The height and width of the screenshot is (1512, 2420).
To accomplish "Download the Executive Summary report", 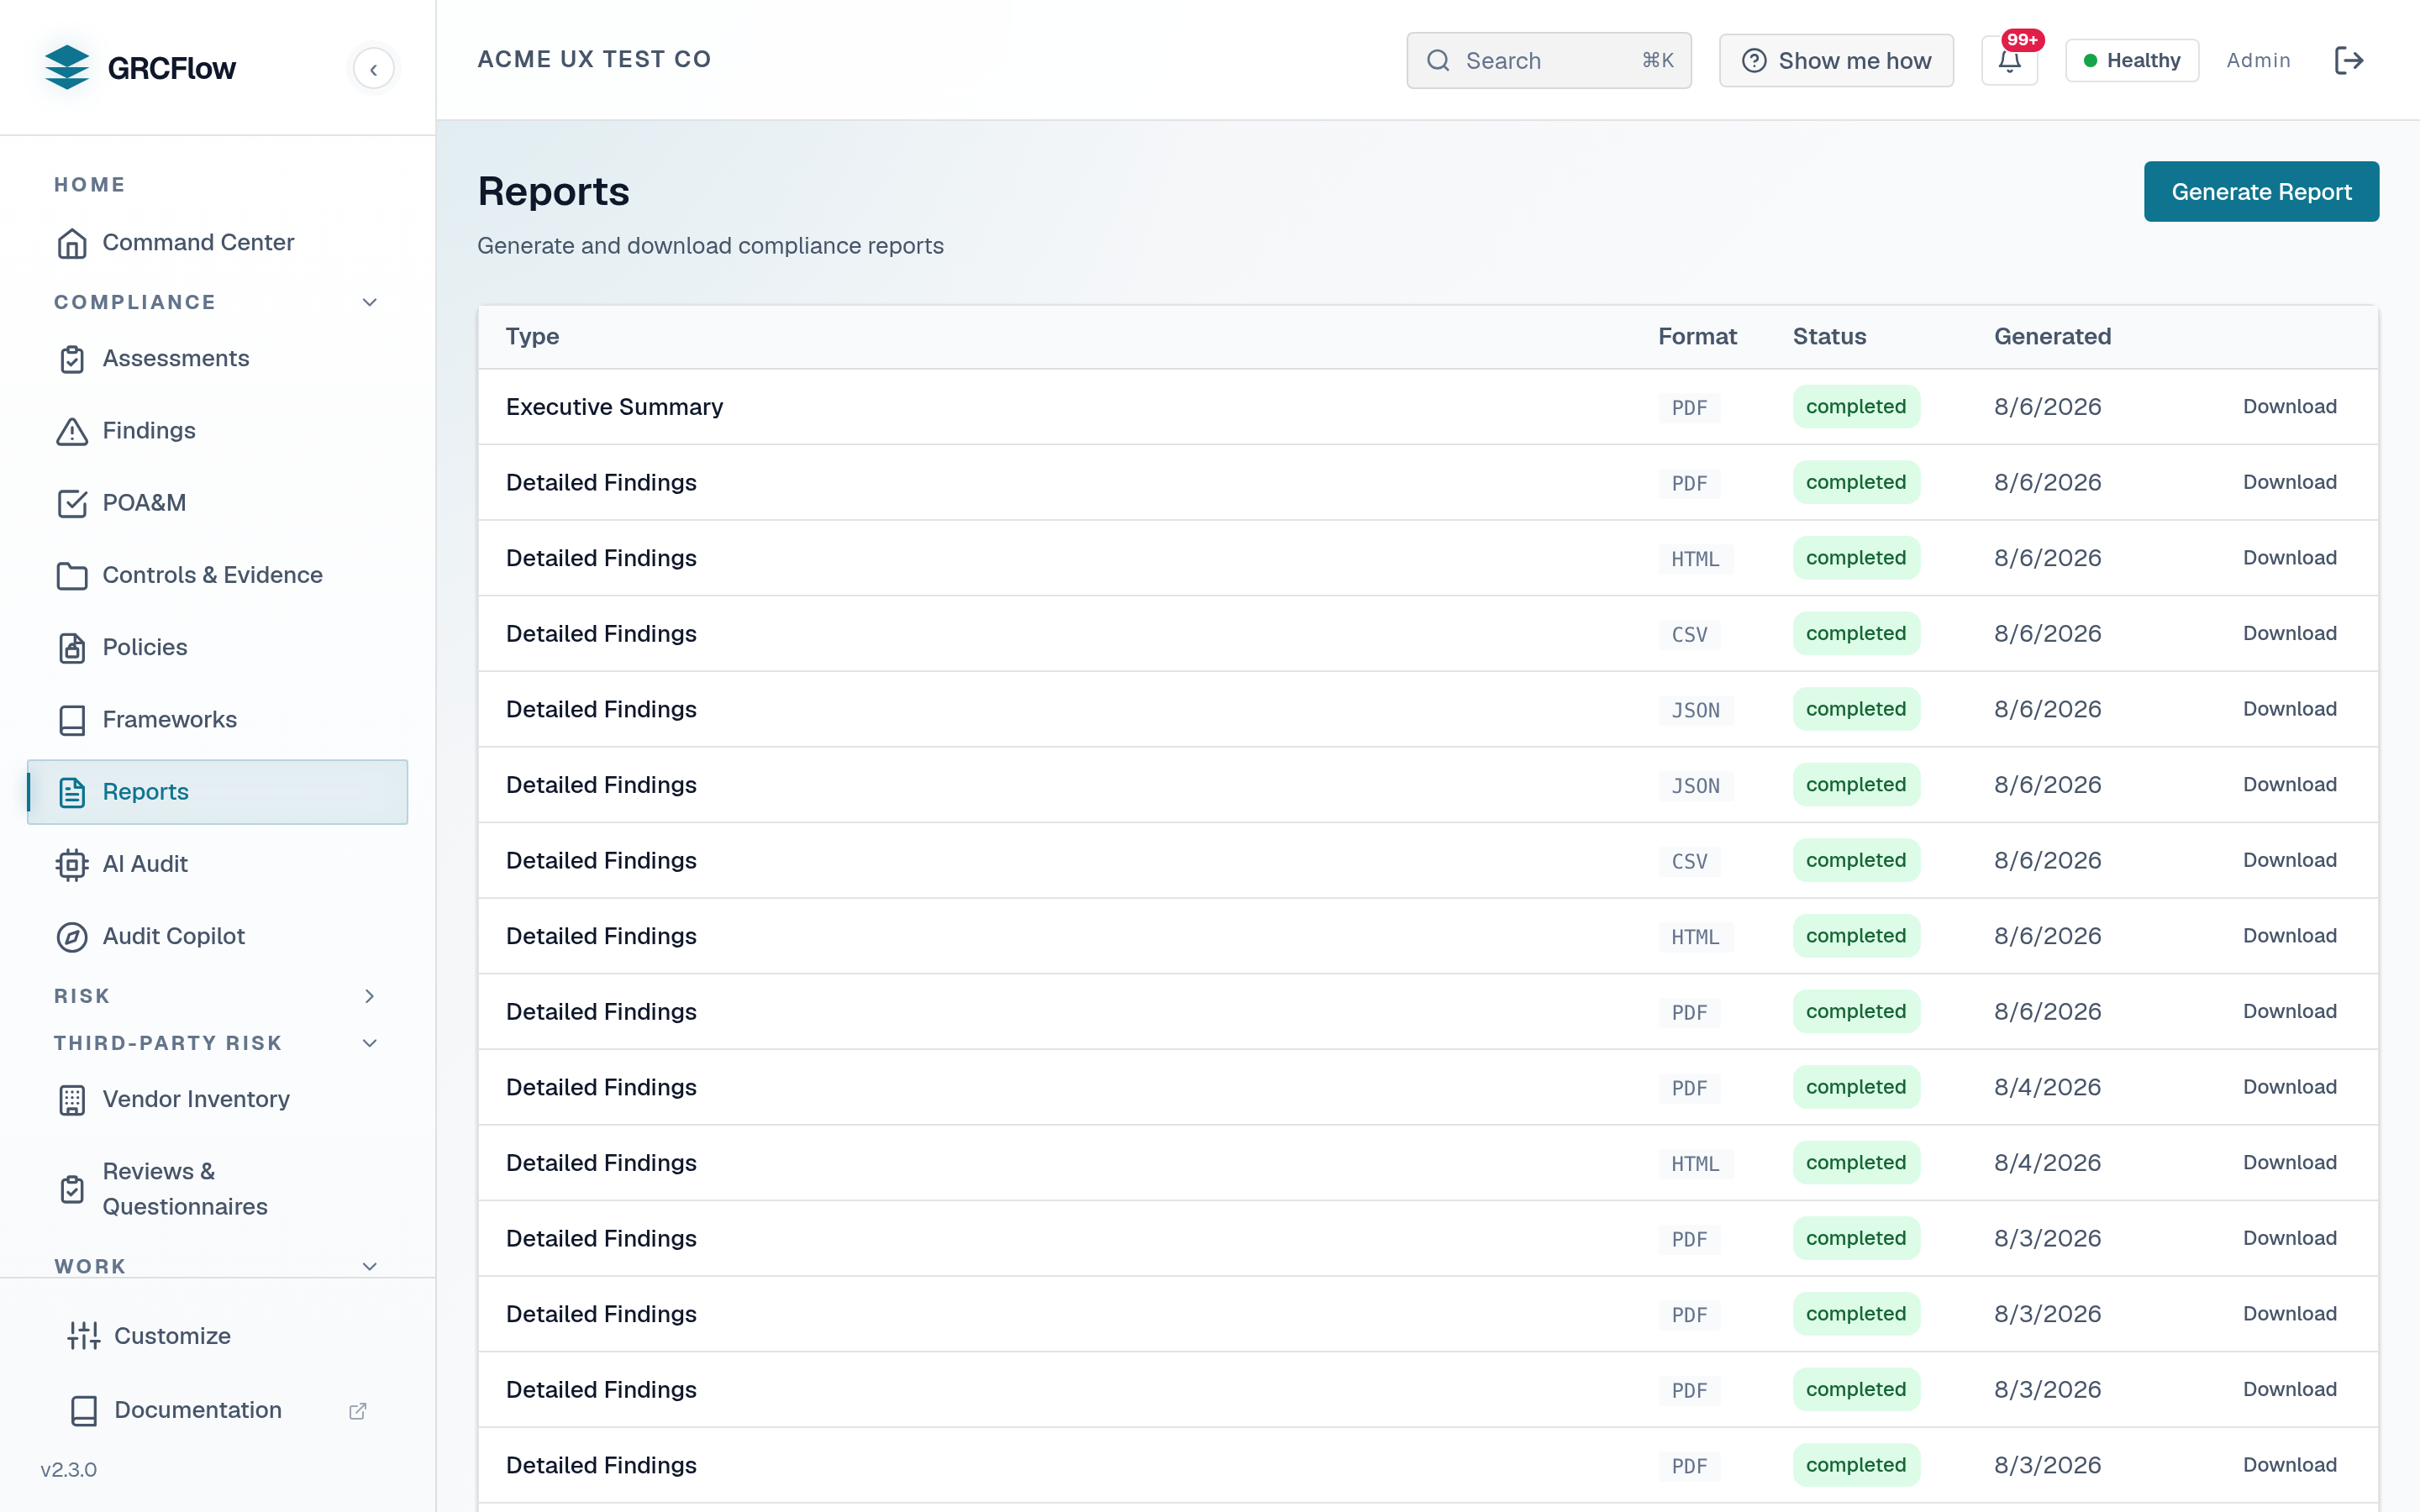I will pyautogui.click(x=2289, y=407).
